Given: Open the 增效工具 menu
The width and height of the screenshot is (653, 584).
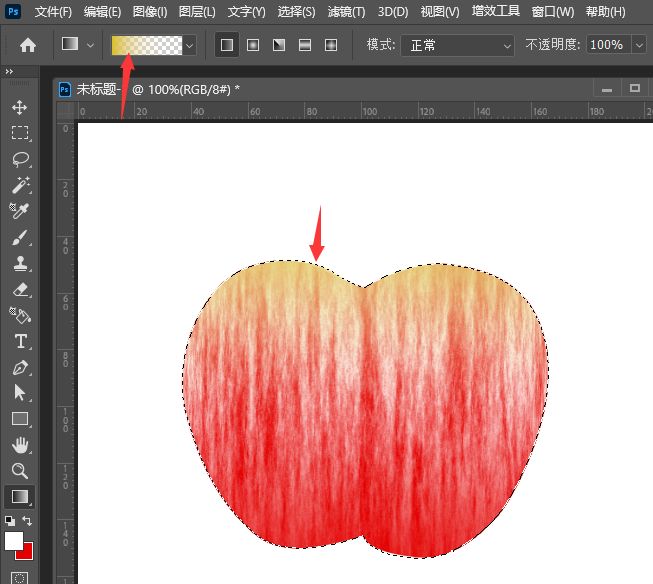Looking at the screenshot, I should [496, 11].
